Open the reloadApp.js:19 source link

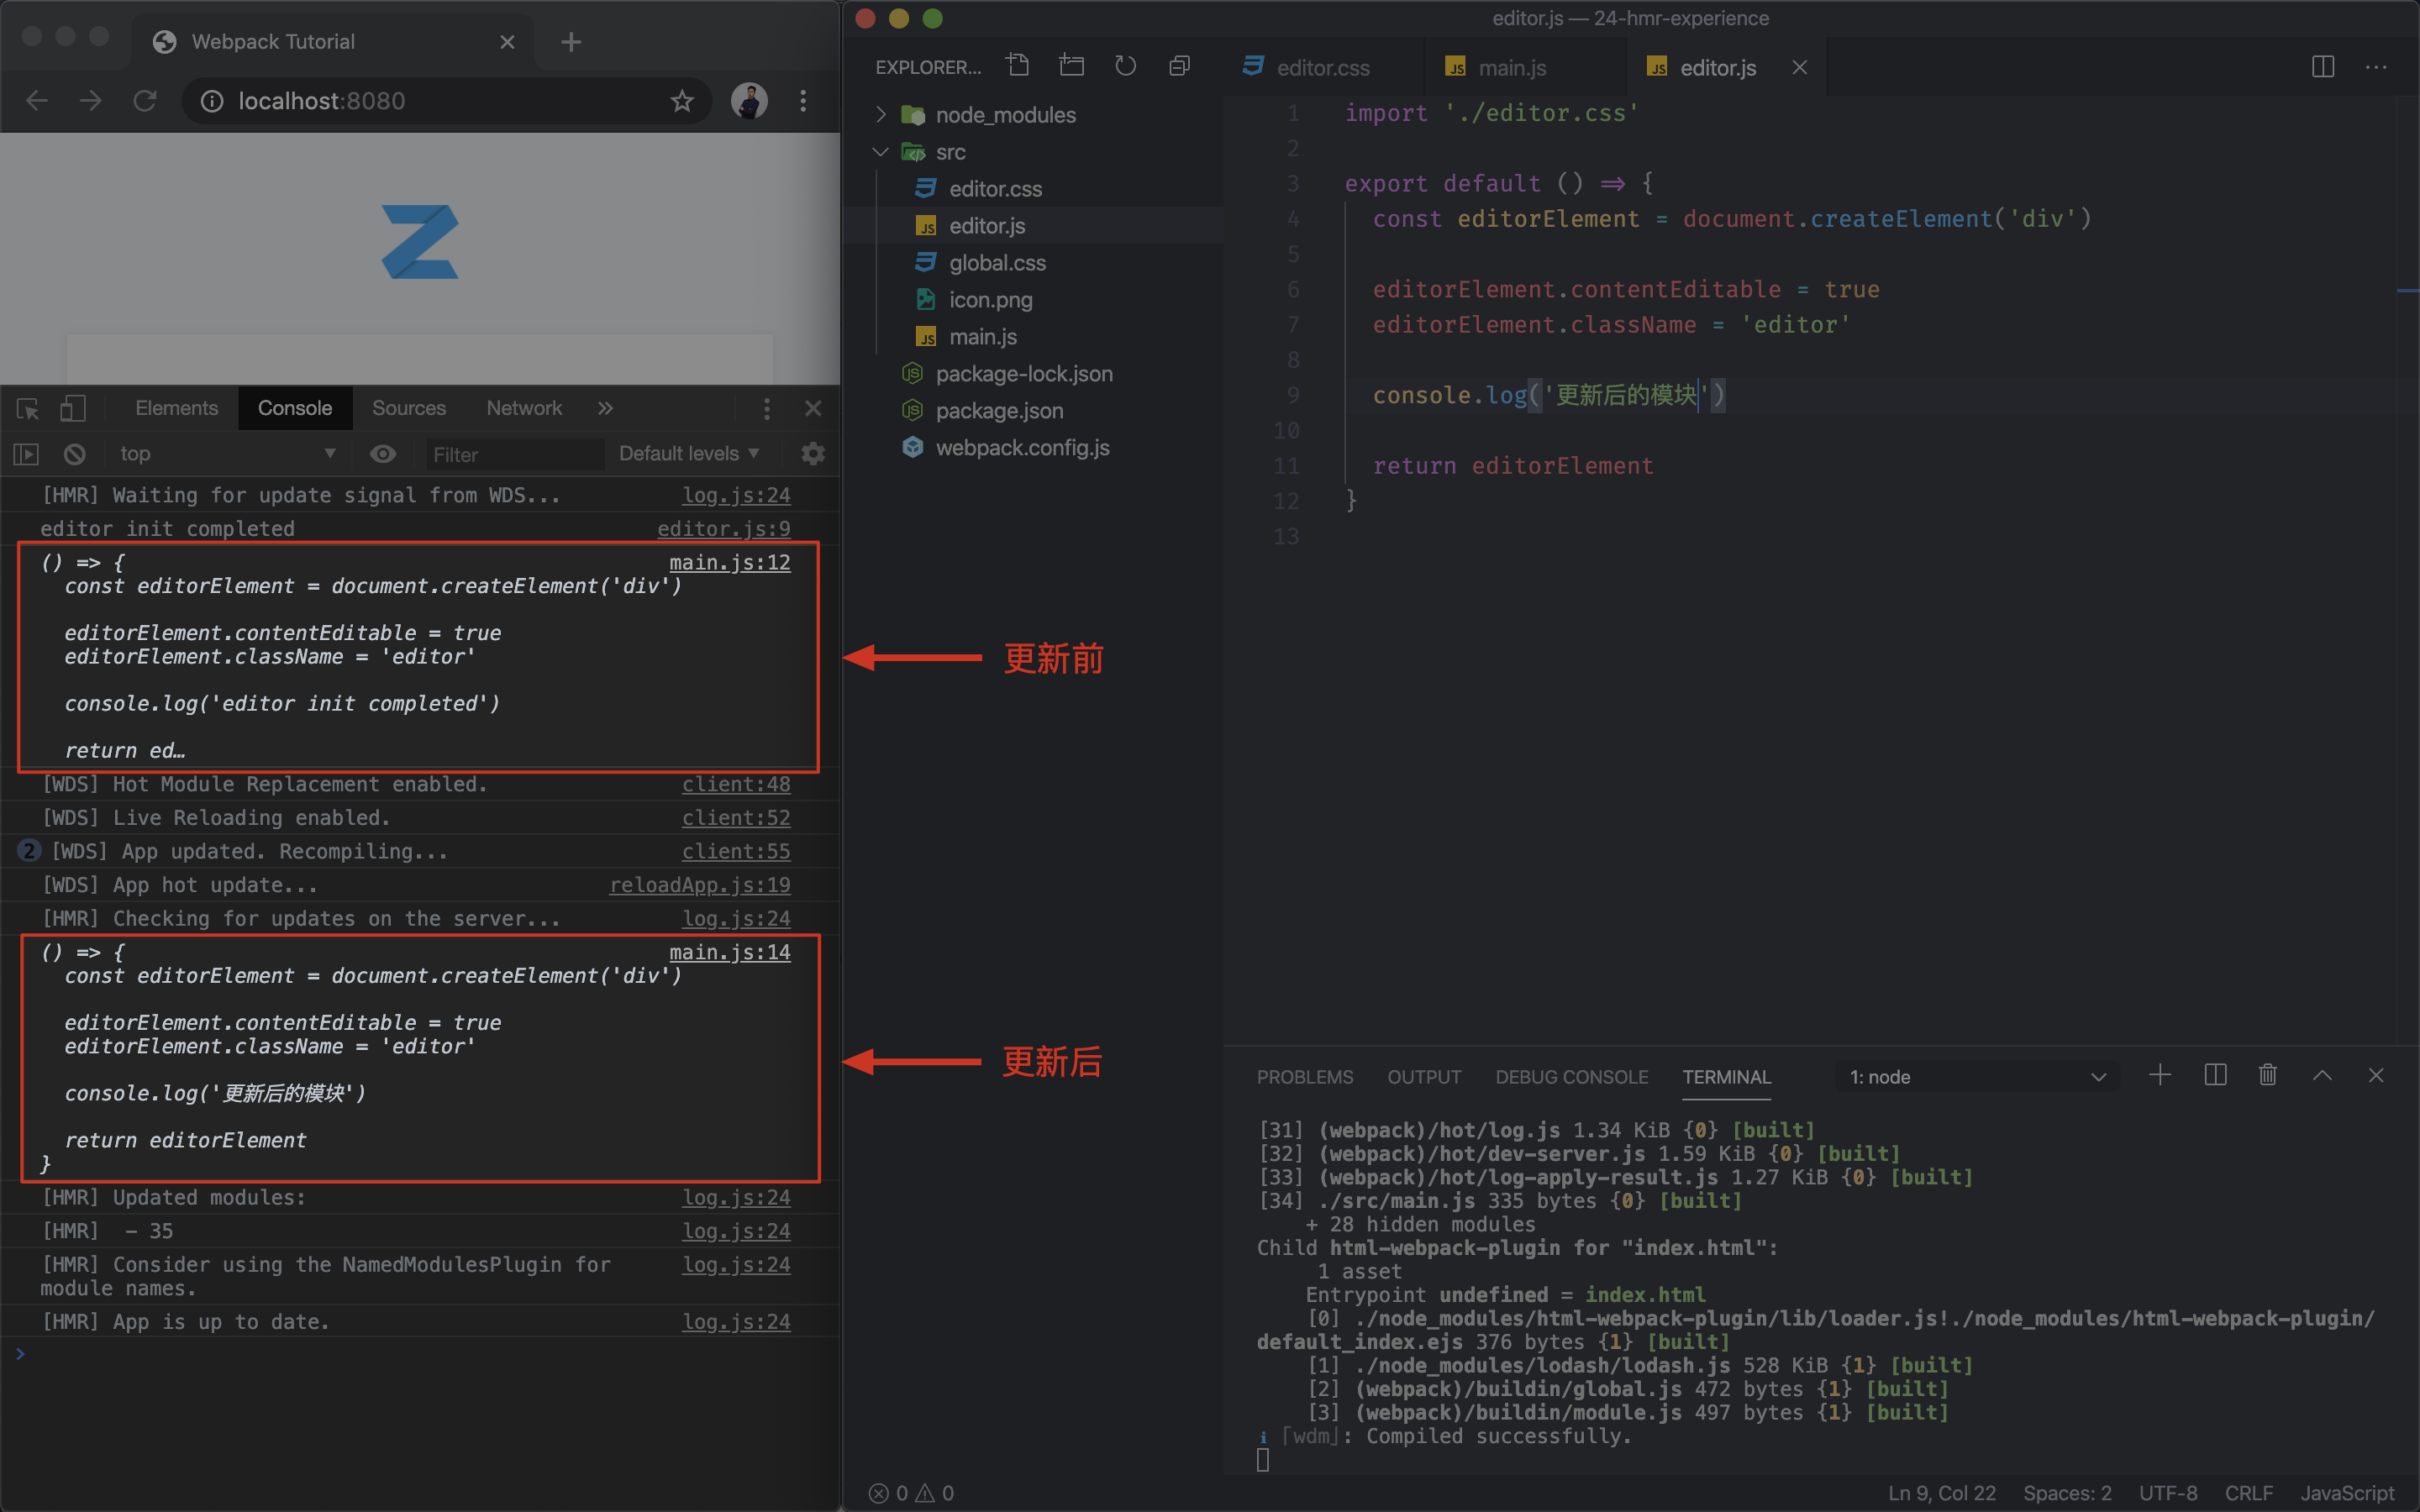coord(700,885)
